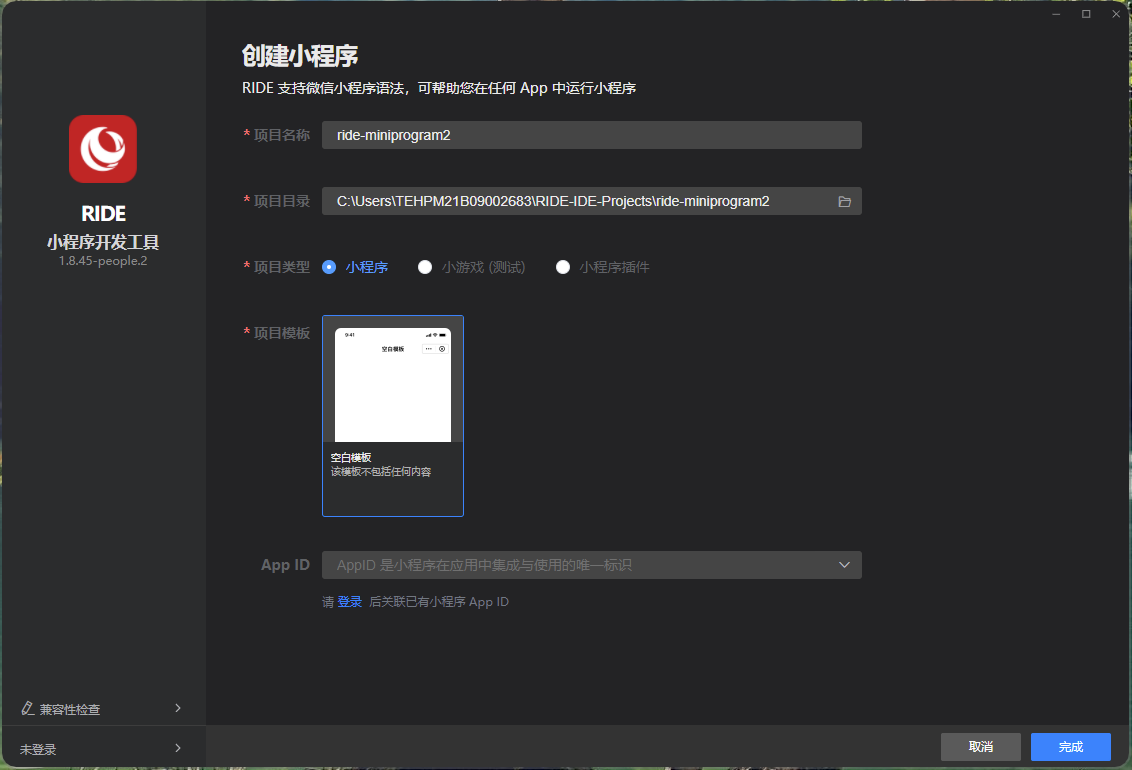Close the RIDE window

(1115, 14)
